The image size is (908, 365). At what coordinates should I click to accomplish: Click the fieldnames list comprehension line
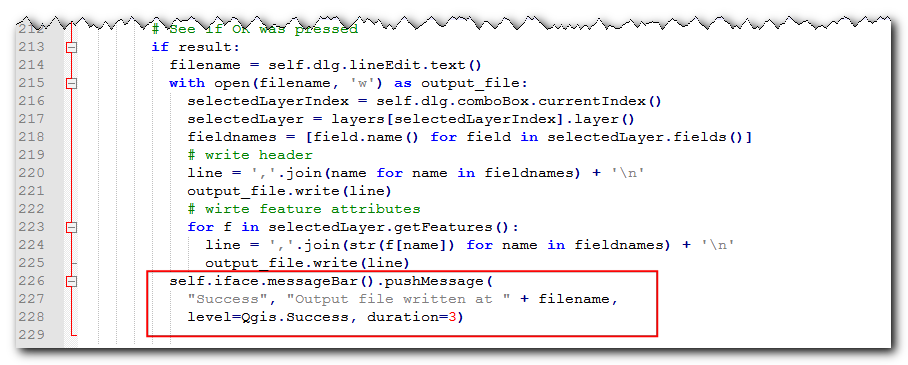pos(470,137)
